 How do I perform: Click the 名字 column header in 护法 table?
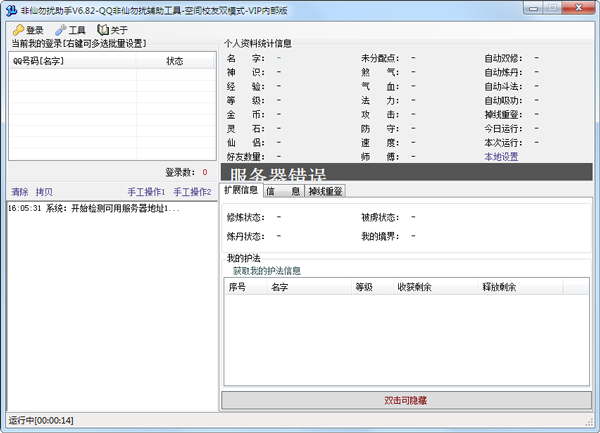pyautogui.click(x=309, y=287)
